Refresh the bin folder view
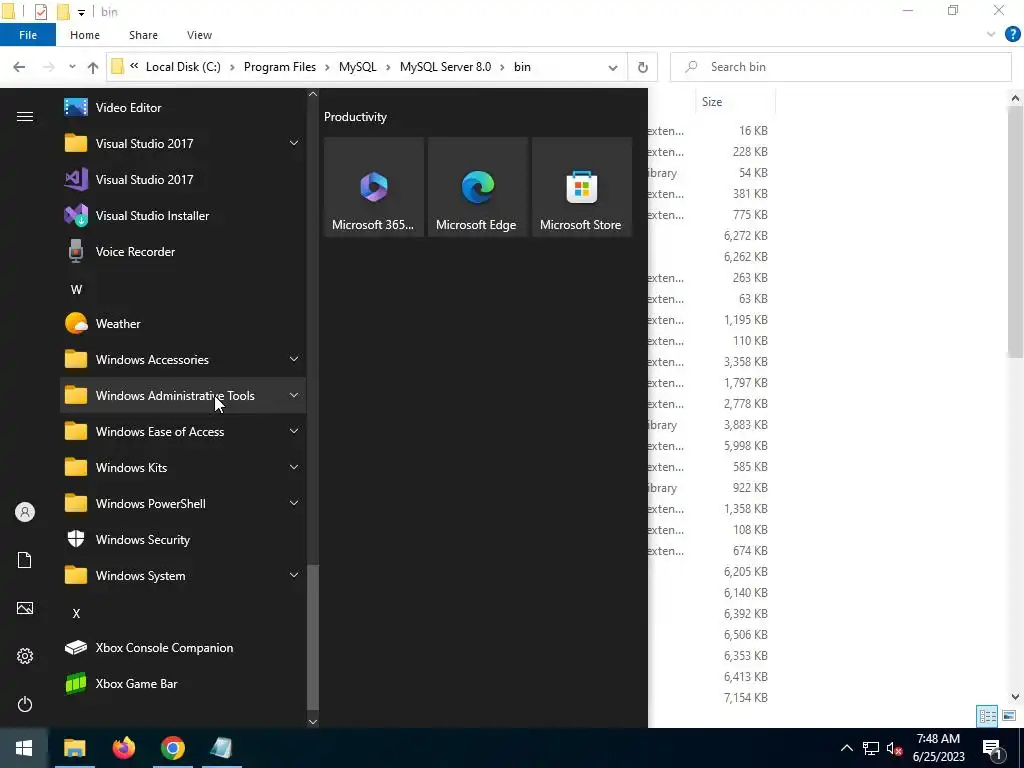Image resolution: width=1024 pixels, height=768 pixels. click(643, 67)
